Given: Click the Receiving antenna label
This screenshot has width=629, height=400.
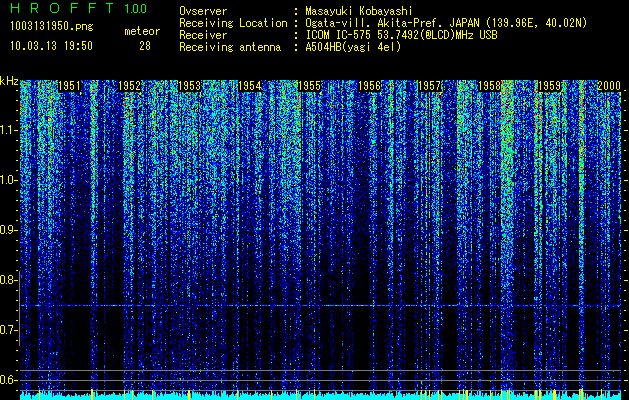Looking at the screenshot, I should (x=230, y=47).
